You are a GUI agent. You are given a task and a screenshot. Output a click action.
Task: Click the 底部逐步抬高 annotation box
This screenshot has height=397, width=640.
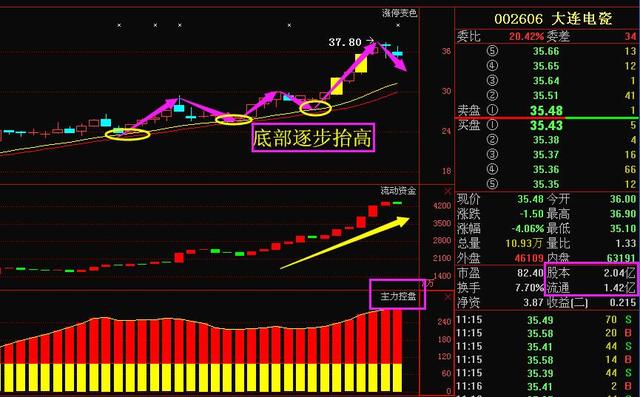tap(313, 138)
